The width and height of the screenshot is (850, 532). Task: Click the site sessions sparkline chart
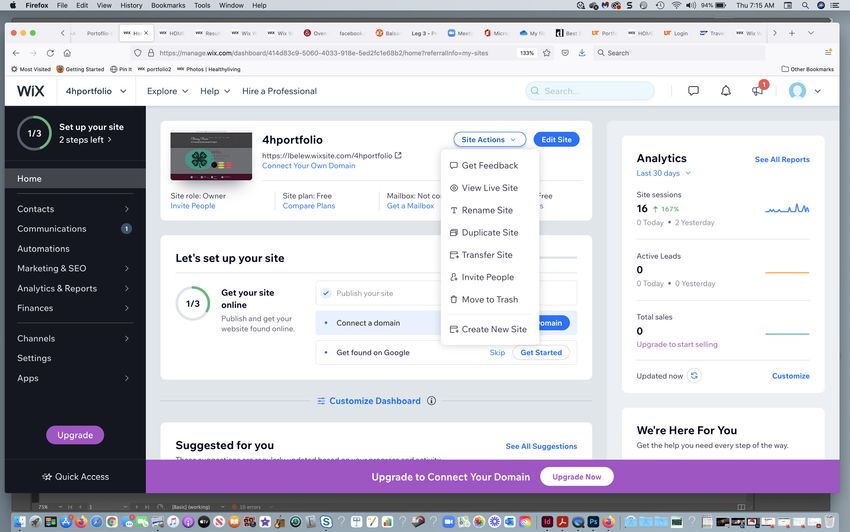coord(787,209)
